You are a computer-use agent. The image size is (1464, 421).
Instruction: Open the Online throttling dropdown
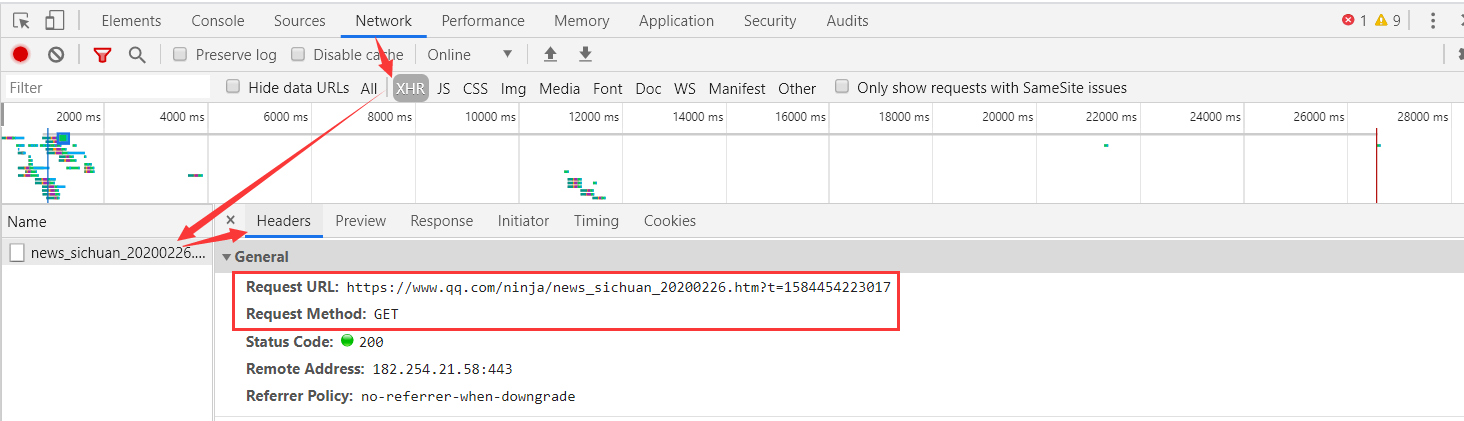click(x=470, y=55)
